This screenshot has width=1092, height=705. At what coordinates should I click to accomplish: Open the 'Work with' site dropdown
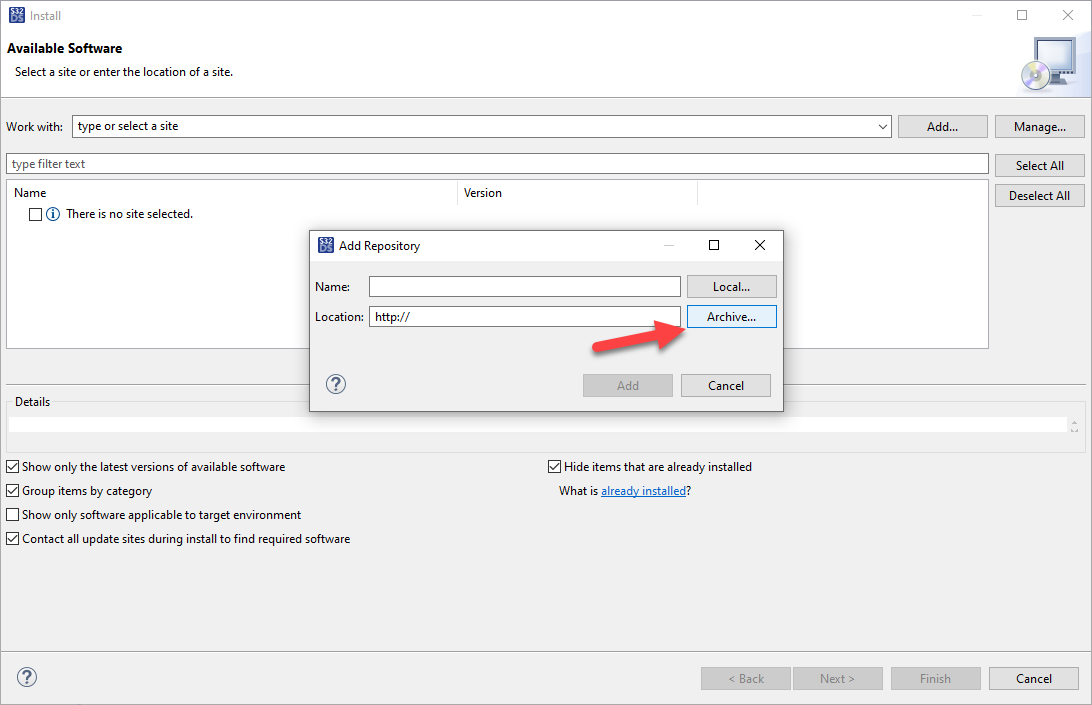coord(881,126)
